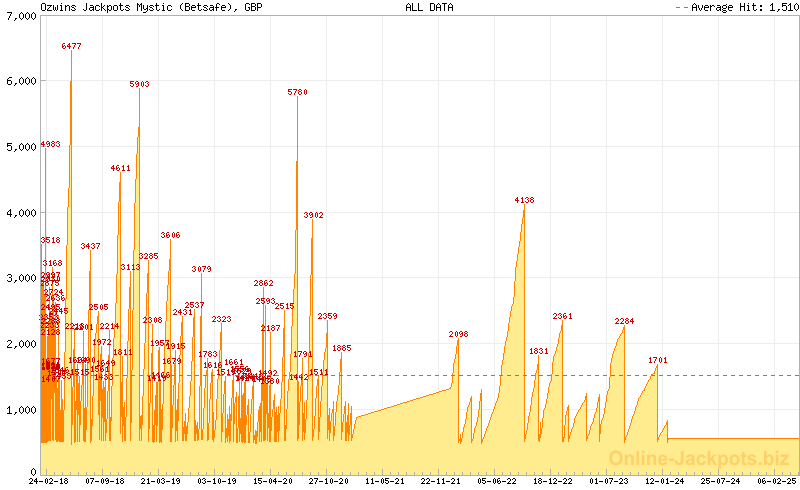Screen dimensions: 800x490
Task: Select the 2098 peak label
Action: (458, 334)
